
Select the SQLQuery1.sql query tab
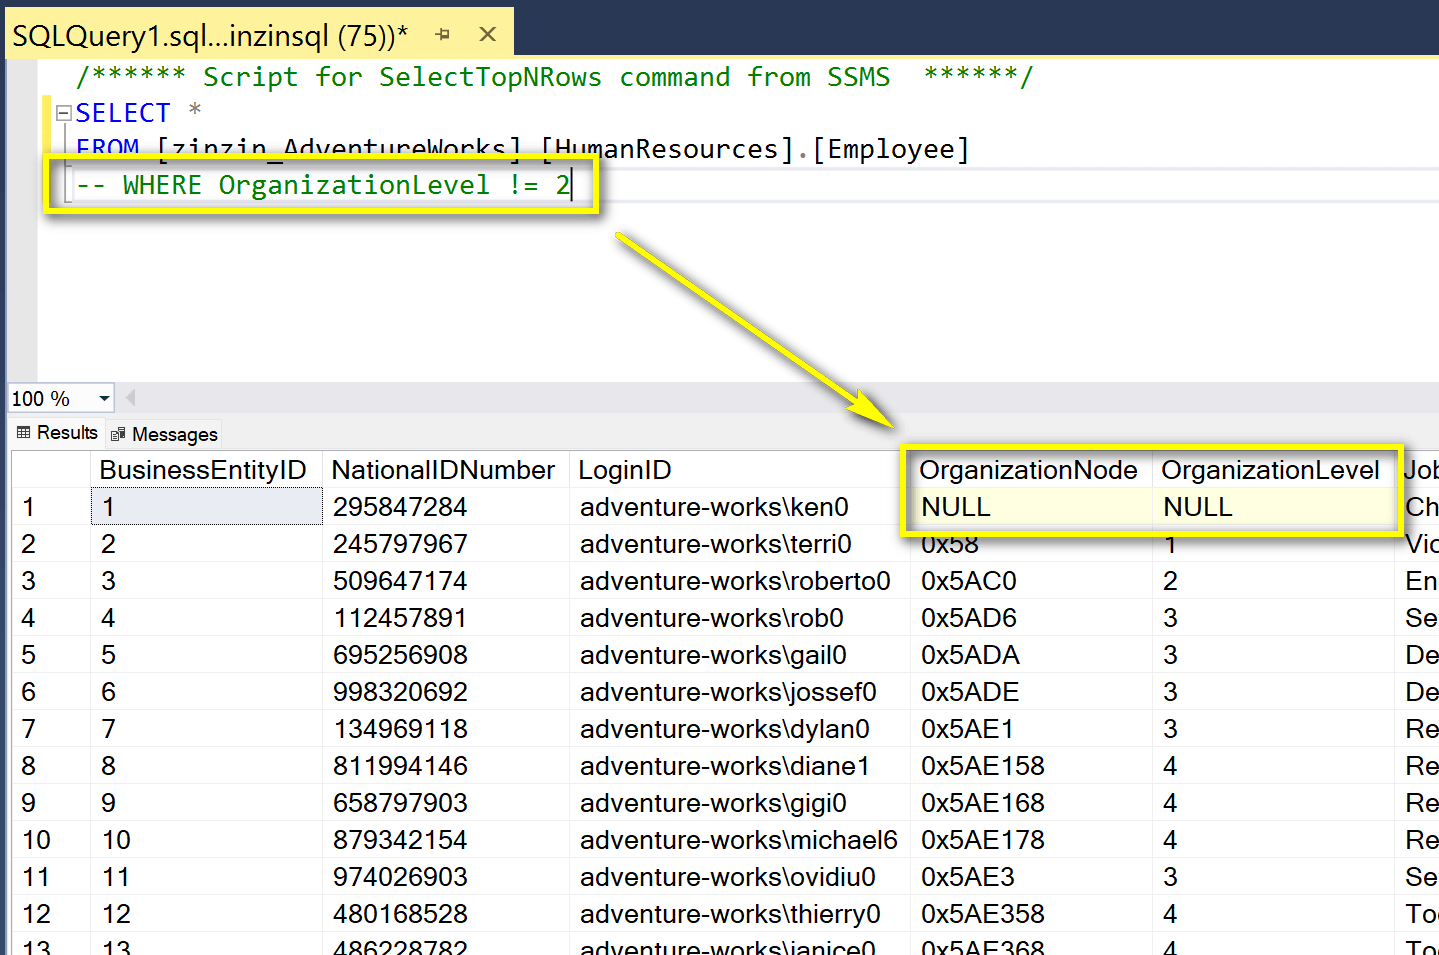pos(210,36)
